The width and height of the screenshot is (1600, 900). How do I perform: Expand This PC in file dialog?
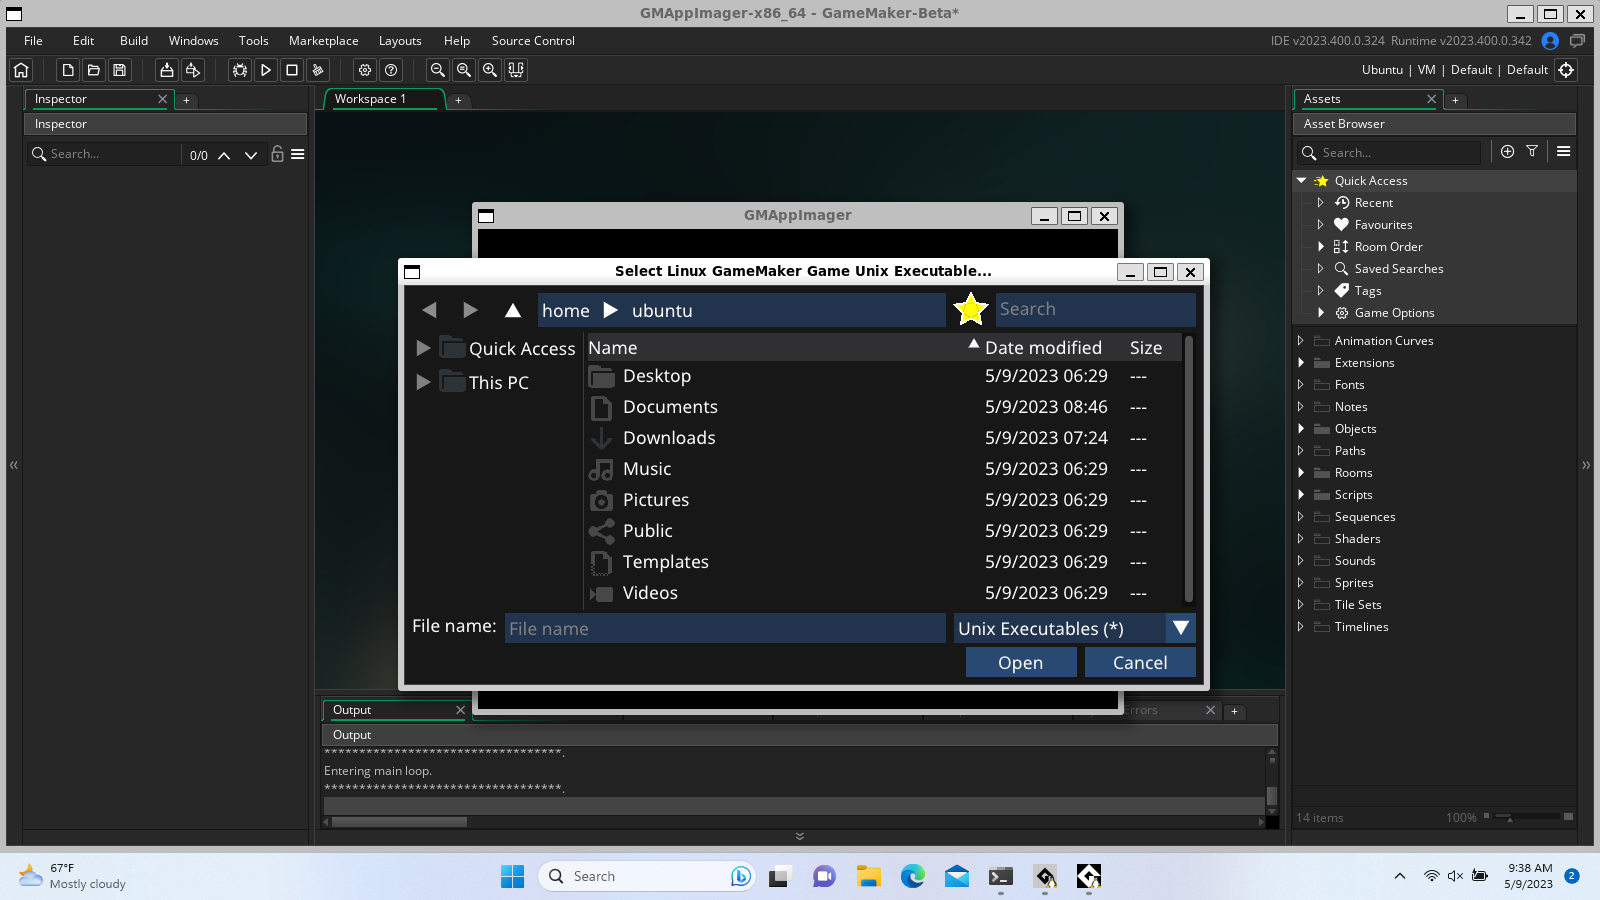point(423,382)
